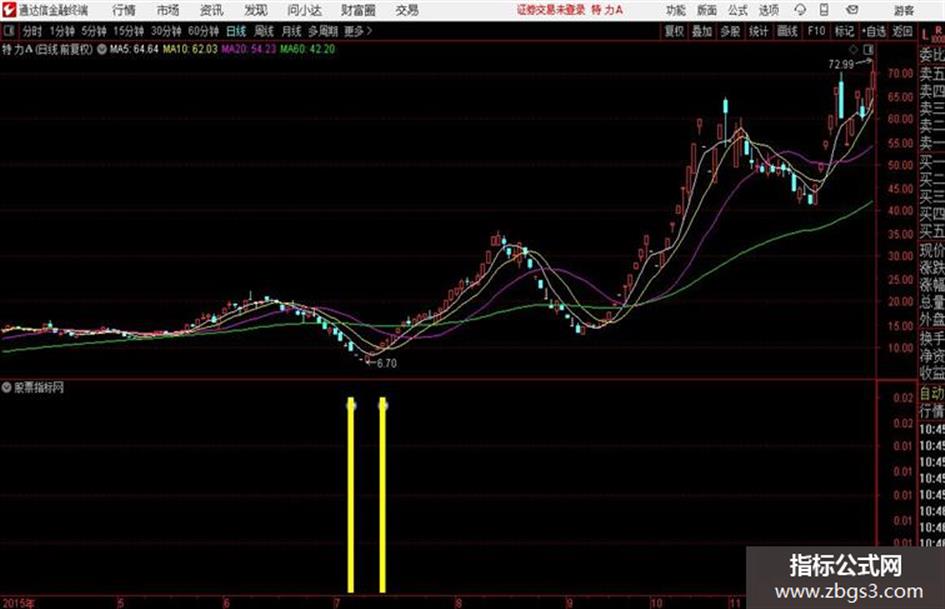Screen dimensions: 945x609
Task: Open the 交易 menu
Action: (407, 10)
